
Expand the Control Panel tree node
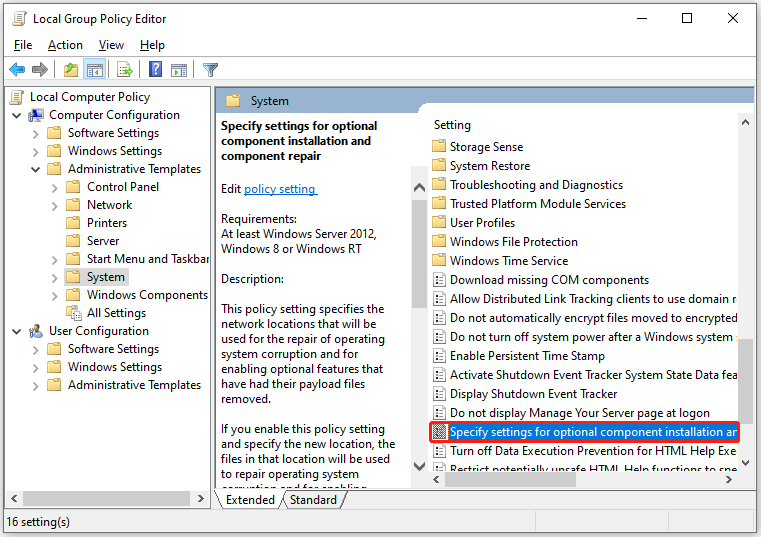(x=54, y=187)
